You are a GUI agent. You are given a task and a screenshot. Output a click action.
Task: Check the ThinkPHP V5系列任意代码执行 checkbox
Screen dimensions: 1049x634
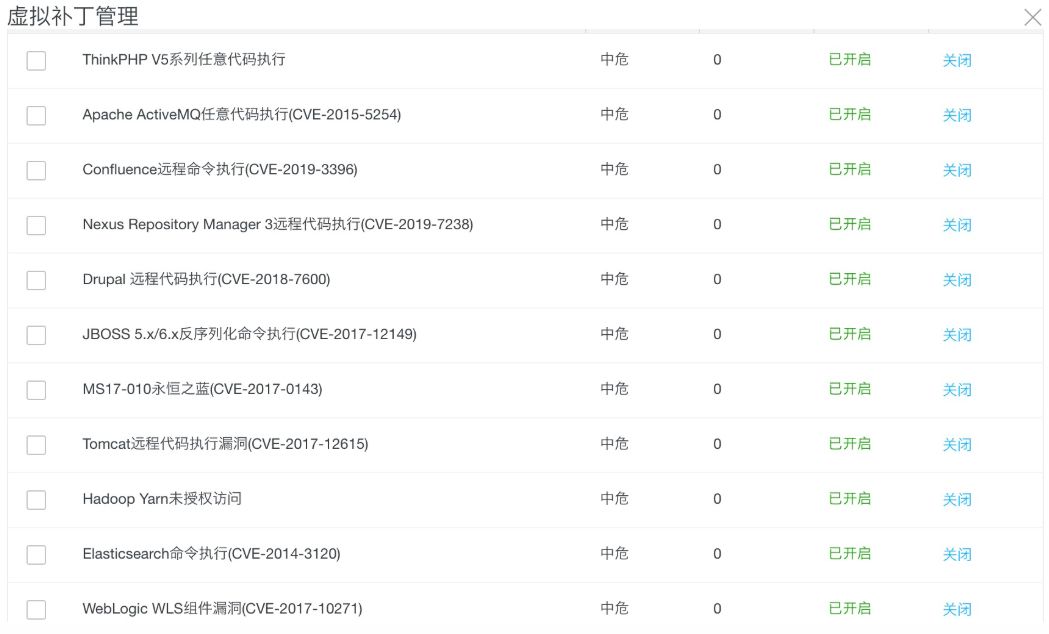point(36,60)
